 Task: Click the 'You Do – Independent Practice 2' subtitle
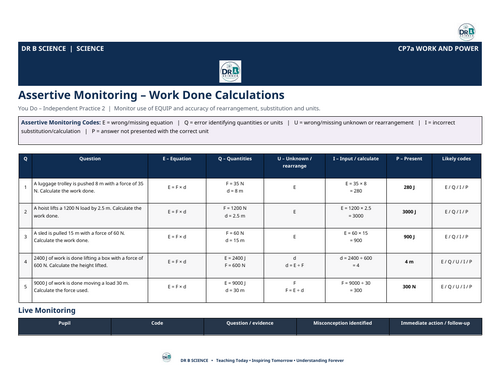[61, 108]
